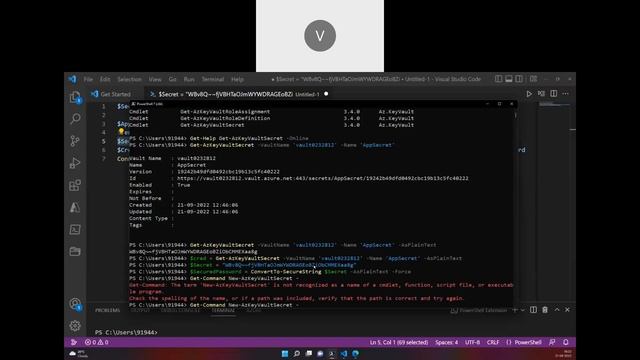The width and height of the screenshot is (640, 360).
Task: Click the participant avatar labeled V
Action: [x=320, y=36]
